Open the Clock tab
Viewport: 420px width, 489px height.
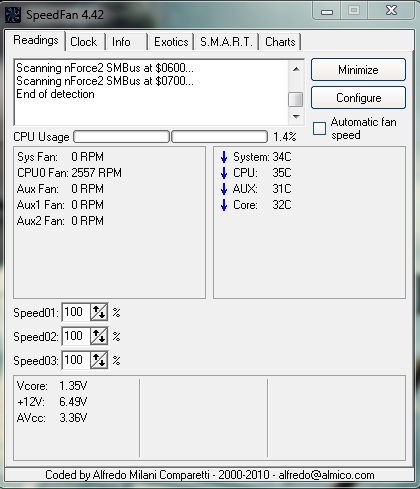84,42
